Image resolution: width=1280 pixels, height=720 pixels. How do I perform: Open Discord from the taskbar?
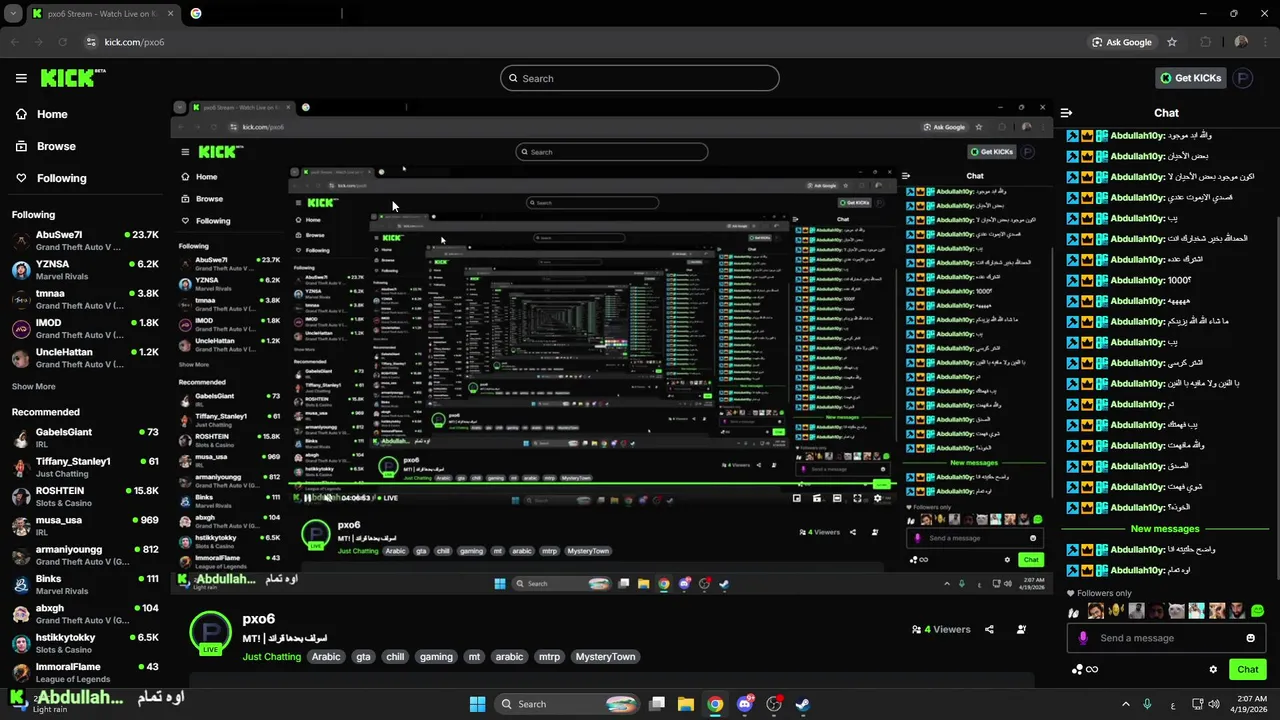point(745,704)
